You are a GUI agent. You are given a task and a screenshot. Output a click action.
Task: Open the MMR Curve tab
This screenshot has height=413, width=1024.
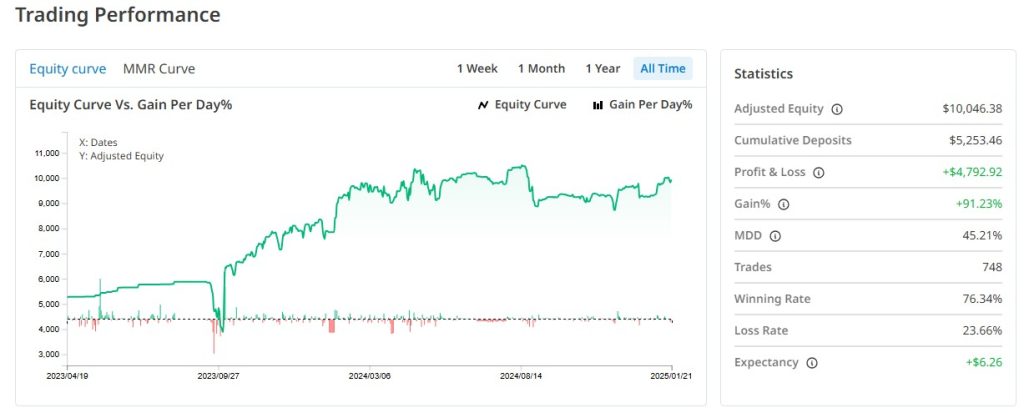159,69
